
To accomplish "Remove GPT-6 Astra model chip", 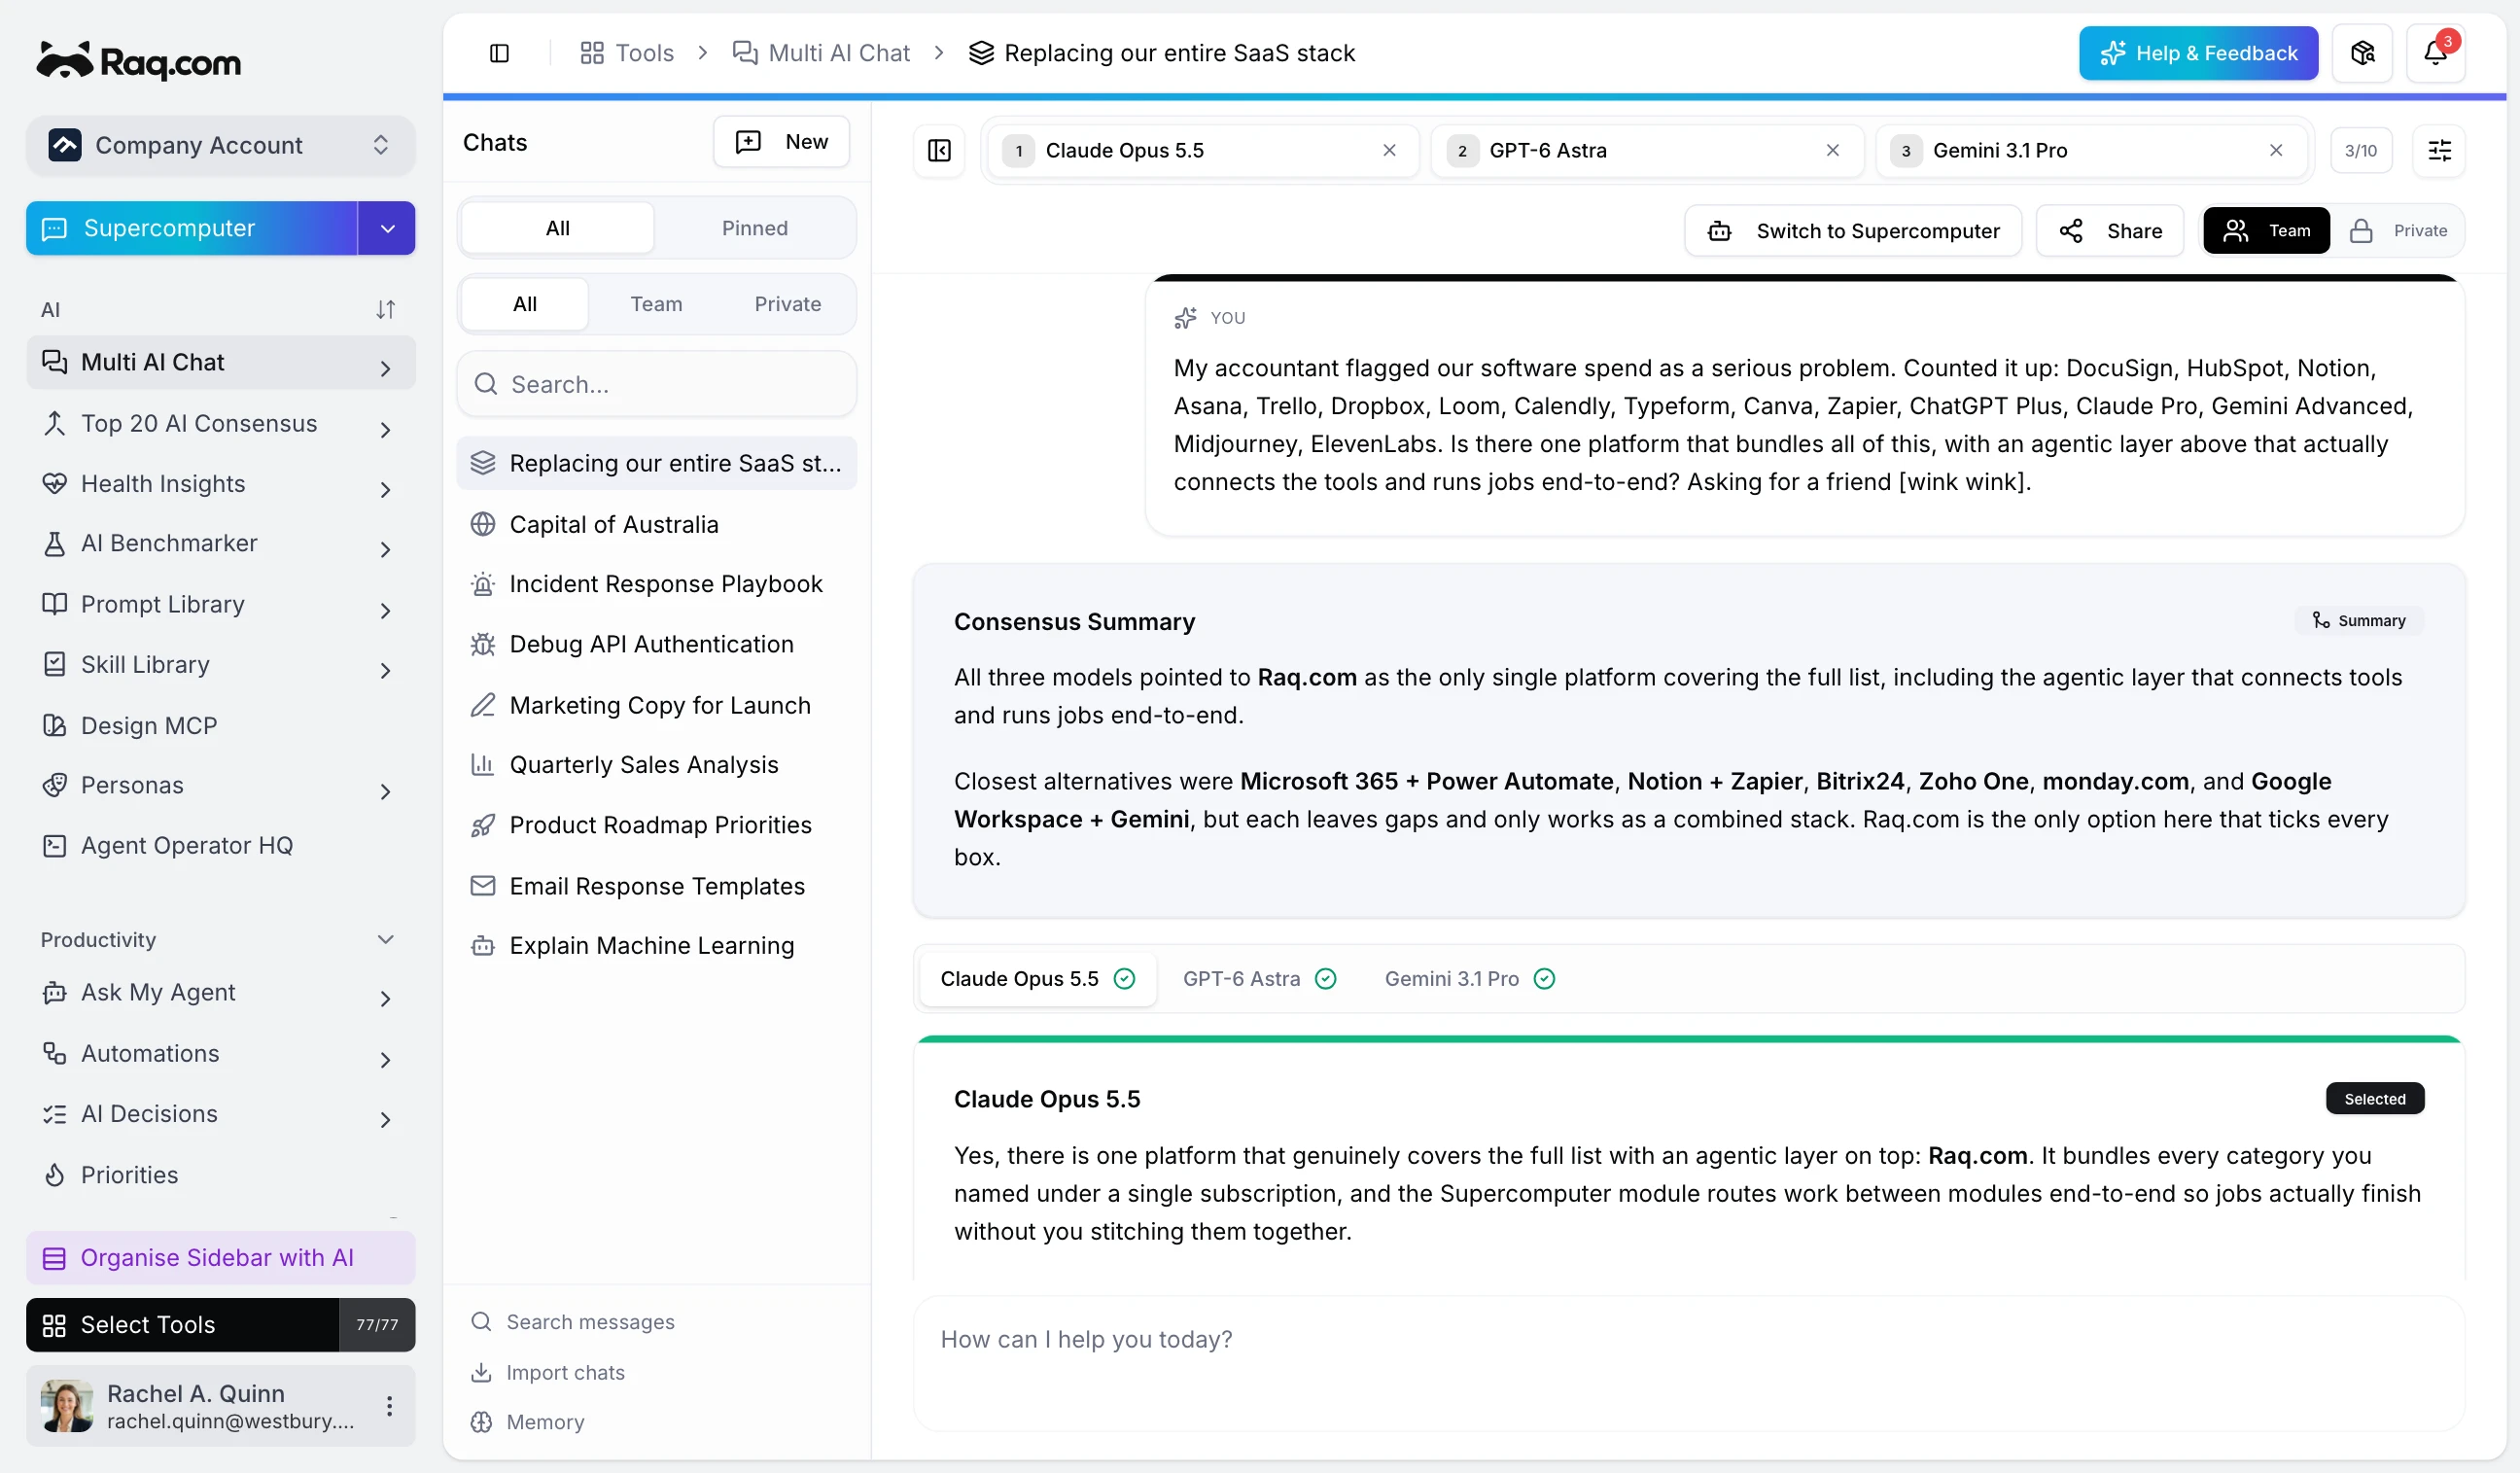I will [1832, 150].
